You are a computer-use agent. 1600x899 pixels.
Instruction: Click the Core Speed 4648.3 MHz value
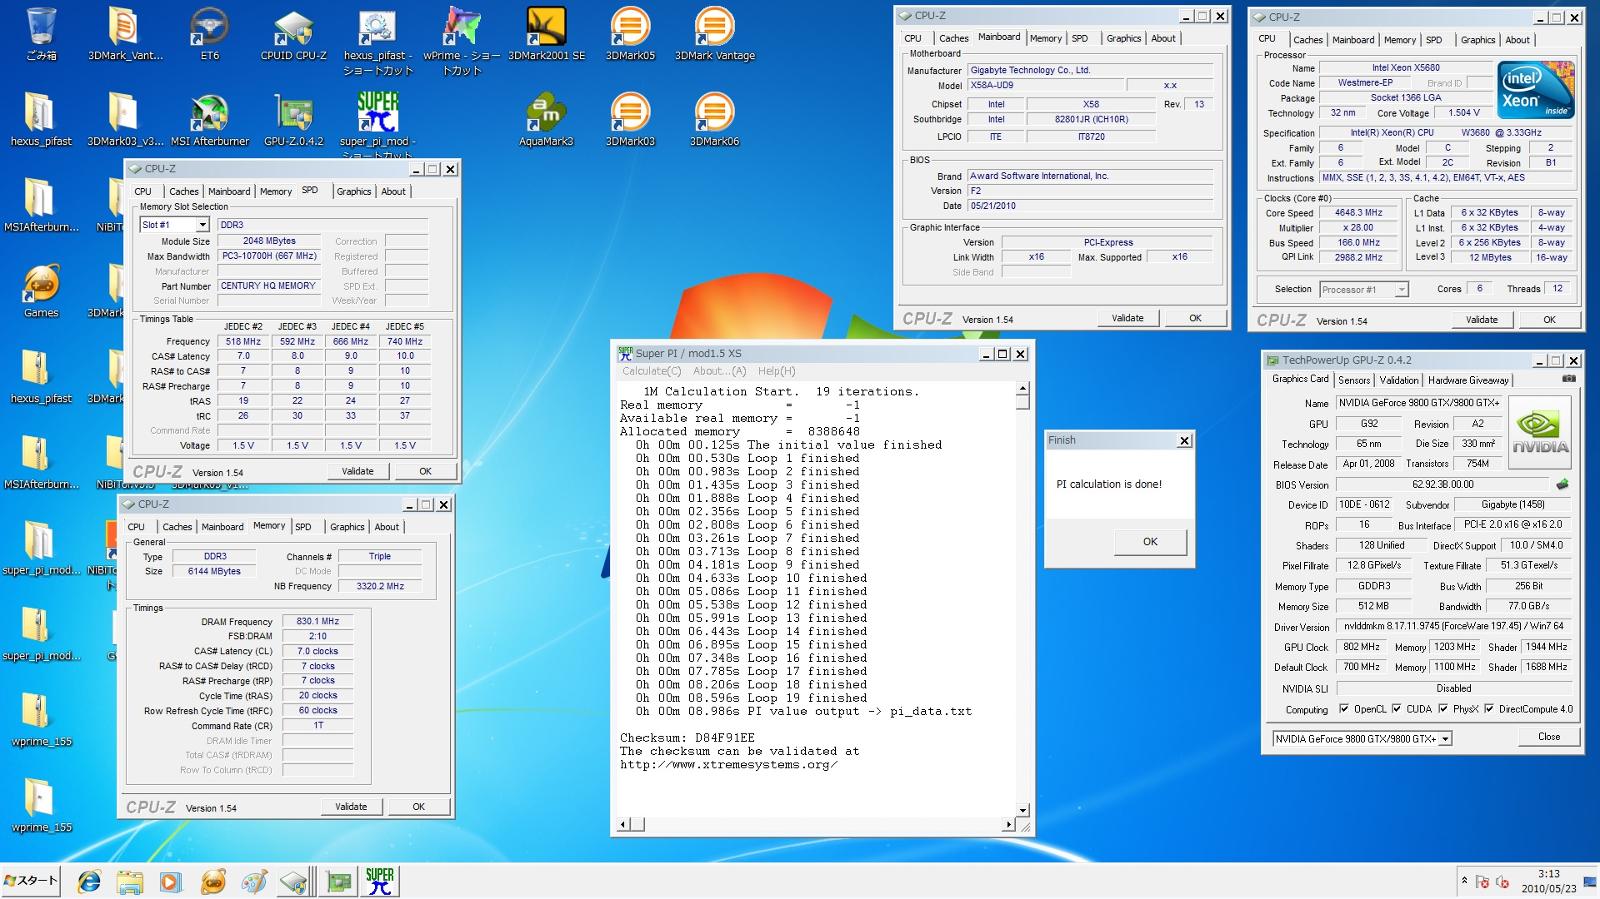(1358, 212)
